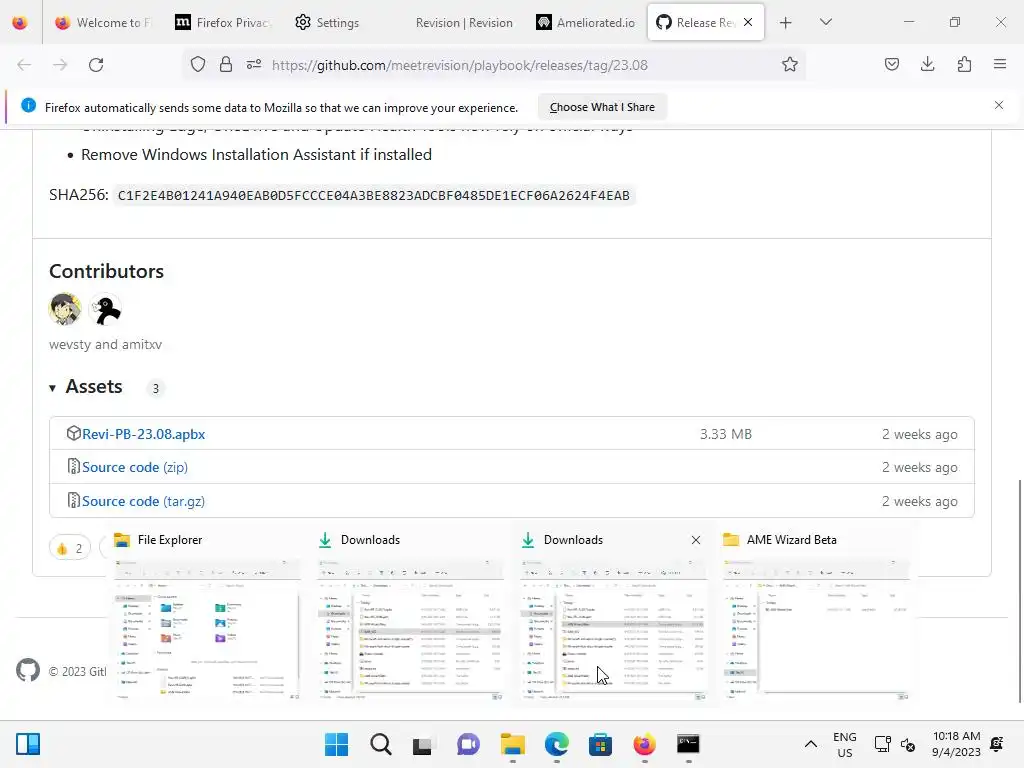Image resolution: width=1024 pixels, height=768 pixels.
Task: Click the site security padlock icon
Action: click(226, 65)
